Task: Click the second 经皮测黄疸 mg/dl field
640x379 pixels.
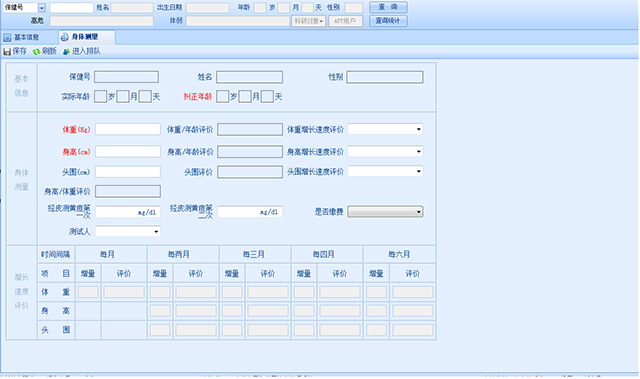Action: point(250,212)
